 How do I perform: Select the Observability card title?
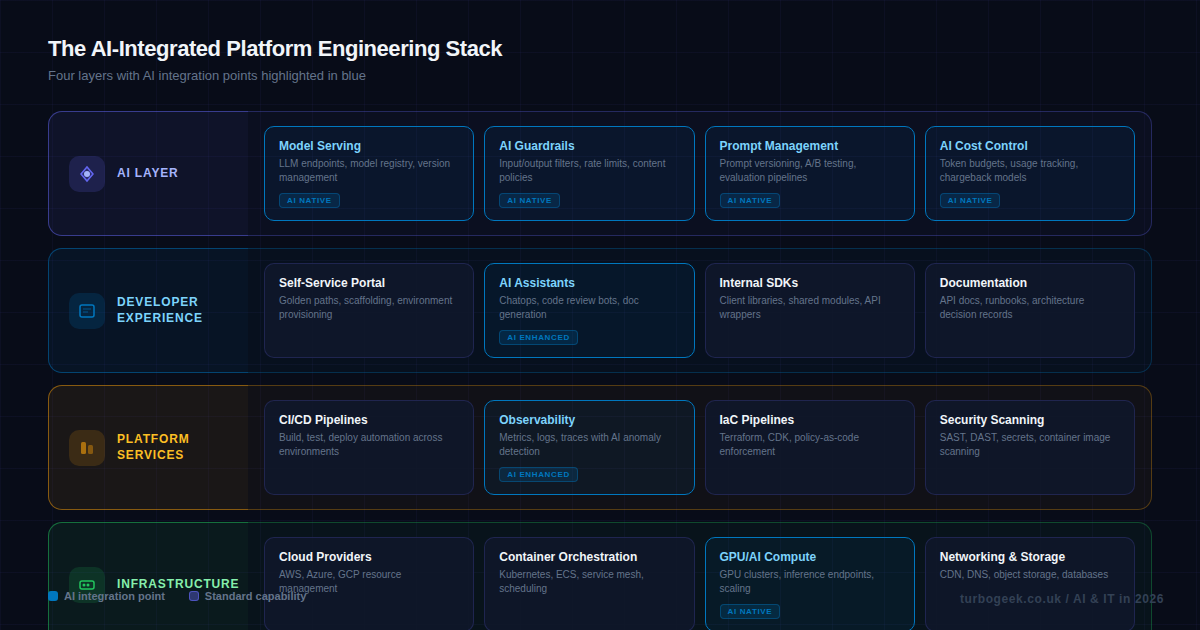[x=537, y=420]
